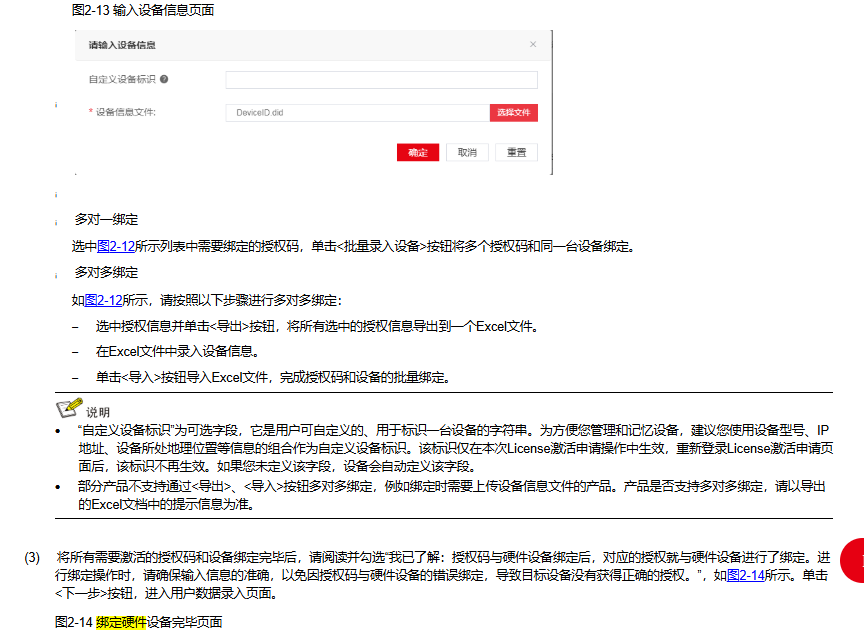Follow 图2-12 link under 多对多绑定 heading

point(104,299)
